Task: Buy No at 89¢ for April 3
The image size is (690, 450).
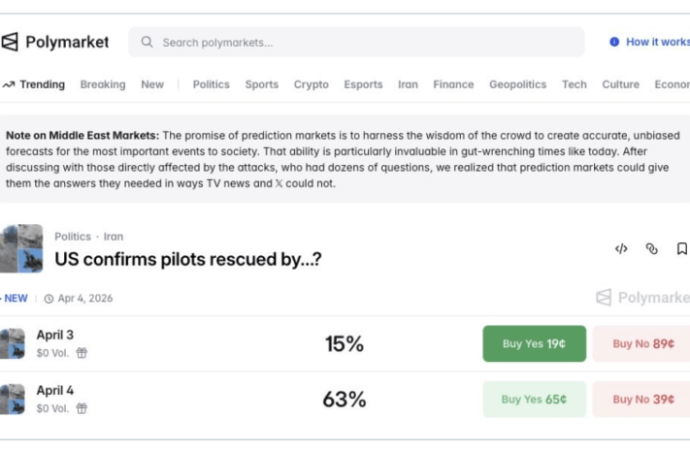Action: (x=642, y=343)
